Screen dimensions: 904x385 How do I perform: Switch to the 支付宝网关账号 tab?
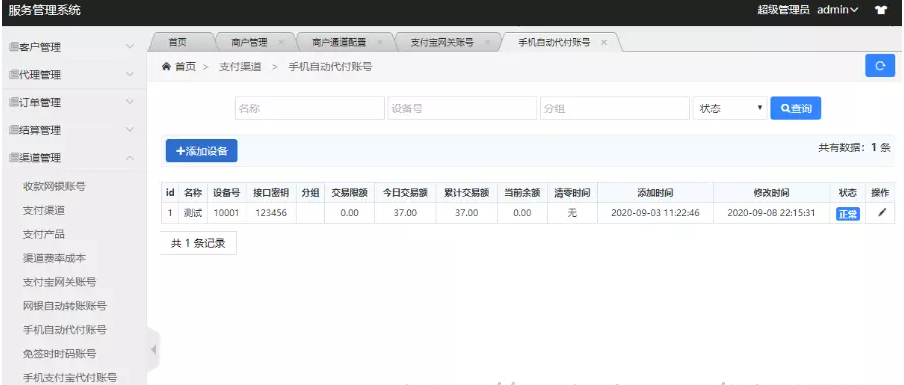[442, 42]
